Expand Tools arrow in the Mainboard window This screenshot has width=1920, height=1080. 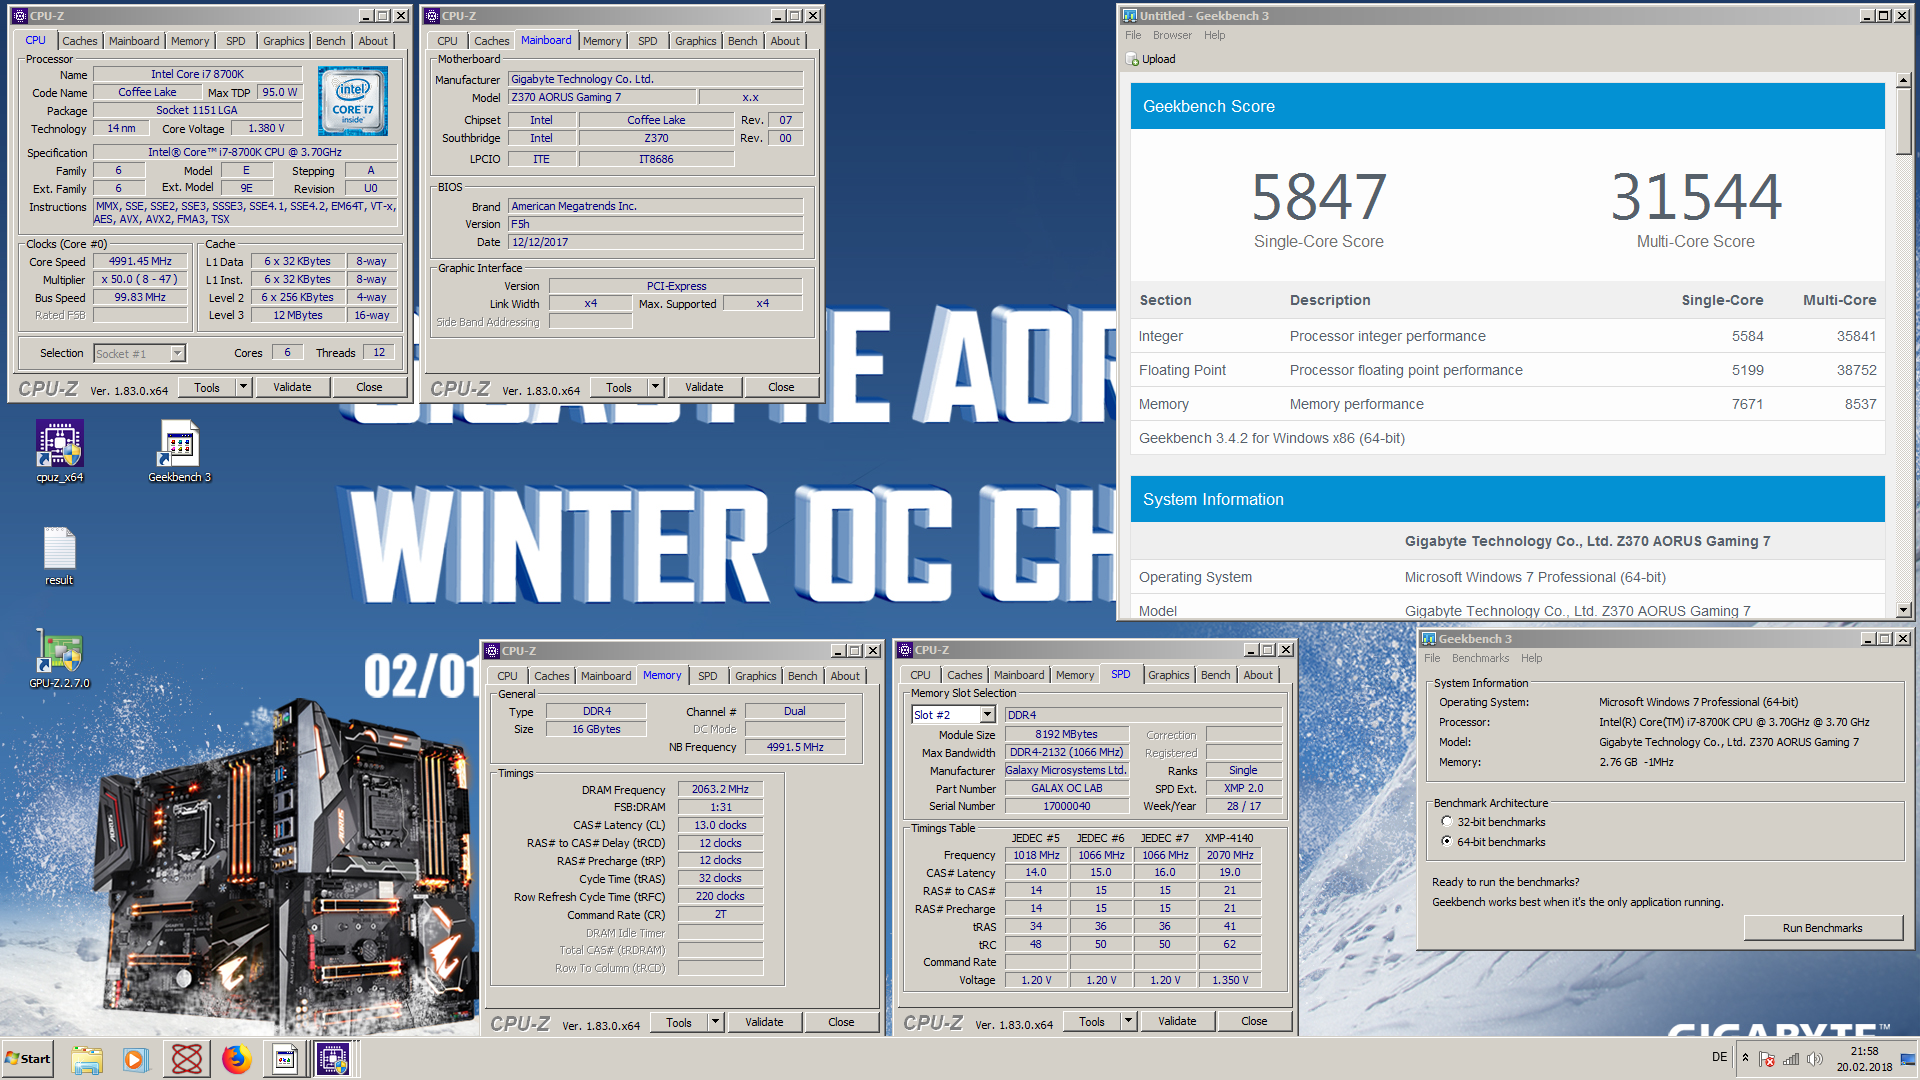click(655, 387)
